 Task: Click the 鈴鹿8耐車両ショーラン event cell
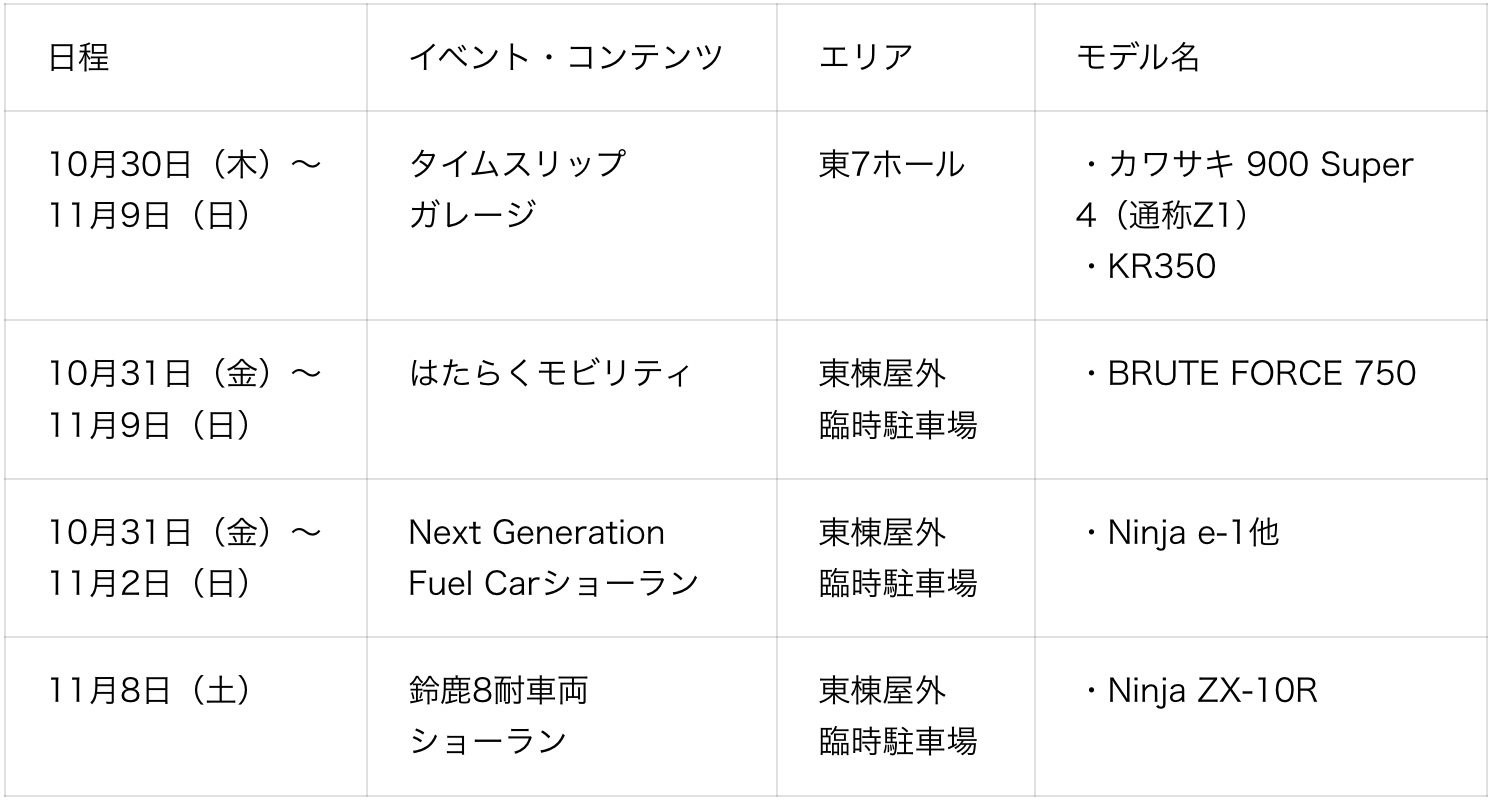(498, 716)
